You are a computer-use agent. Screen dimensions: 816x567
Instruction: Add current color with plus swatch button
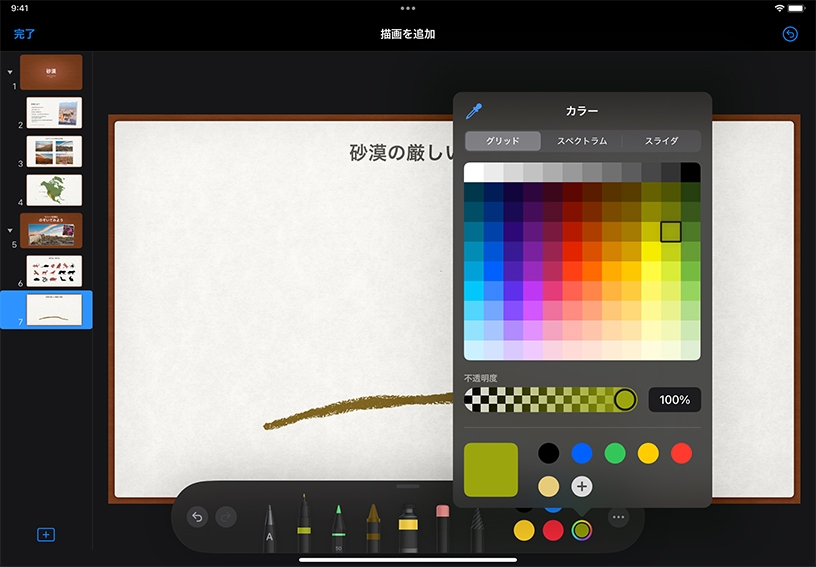point(582,486)
